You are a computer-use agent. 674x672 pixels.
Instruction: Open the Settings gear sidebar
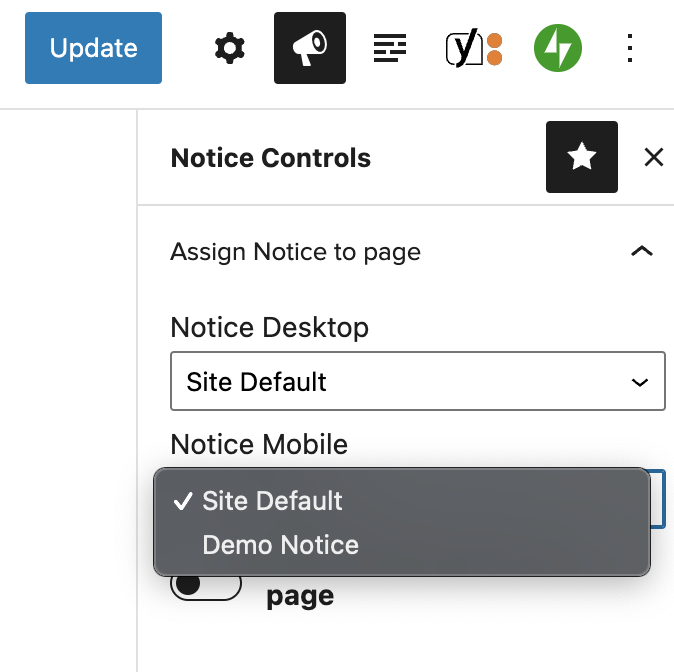230,48
